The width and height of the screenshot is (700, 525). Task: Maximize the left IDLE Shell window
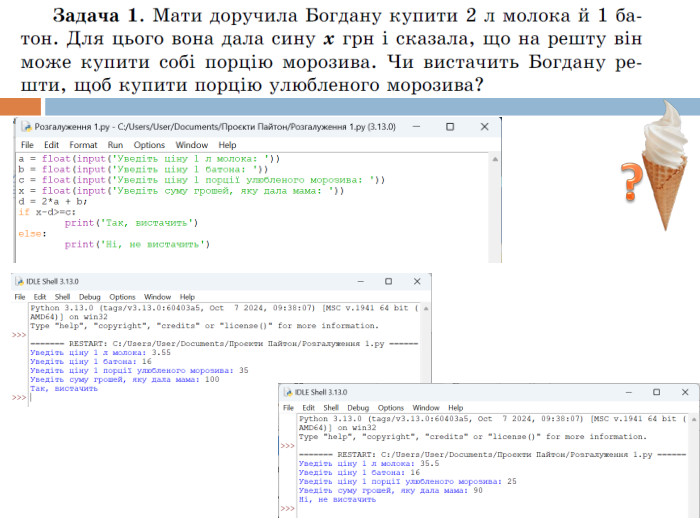[x=388, y=281]
